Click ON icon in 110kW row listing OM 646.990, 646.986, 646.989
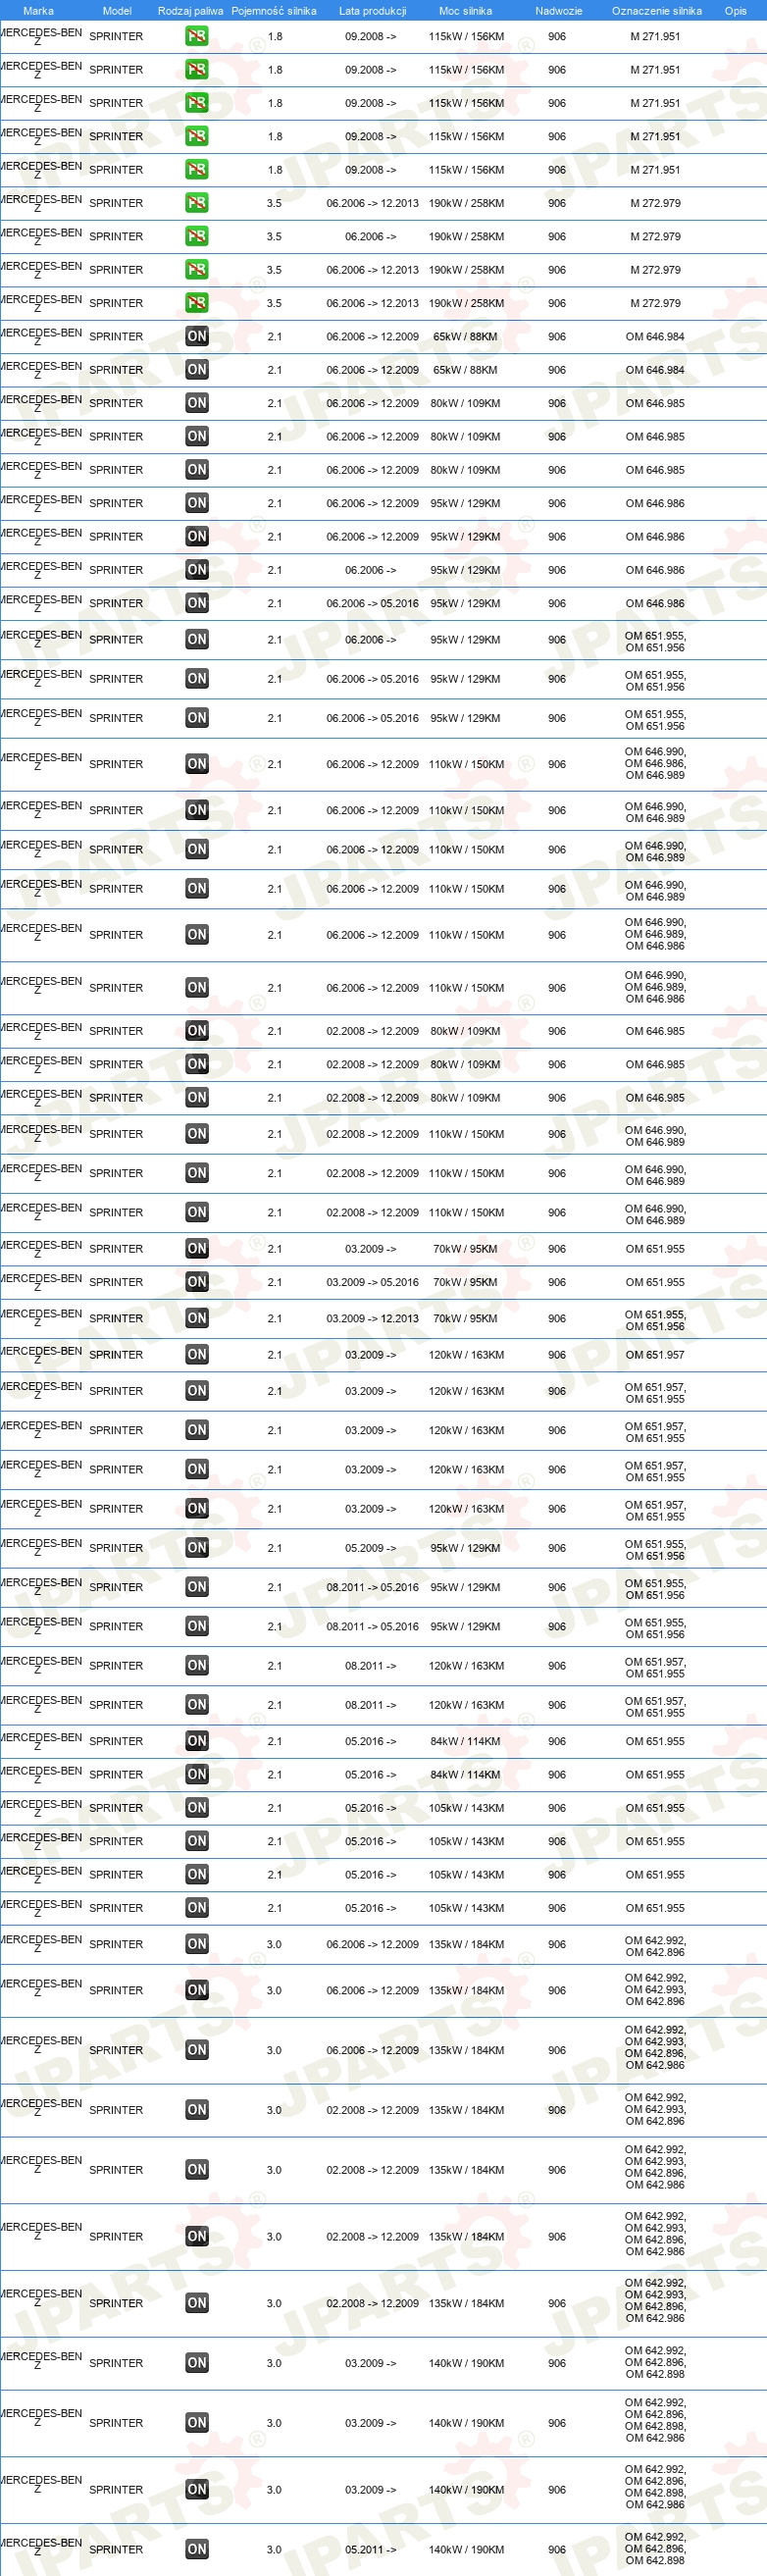 (x=197, y=764)
